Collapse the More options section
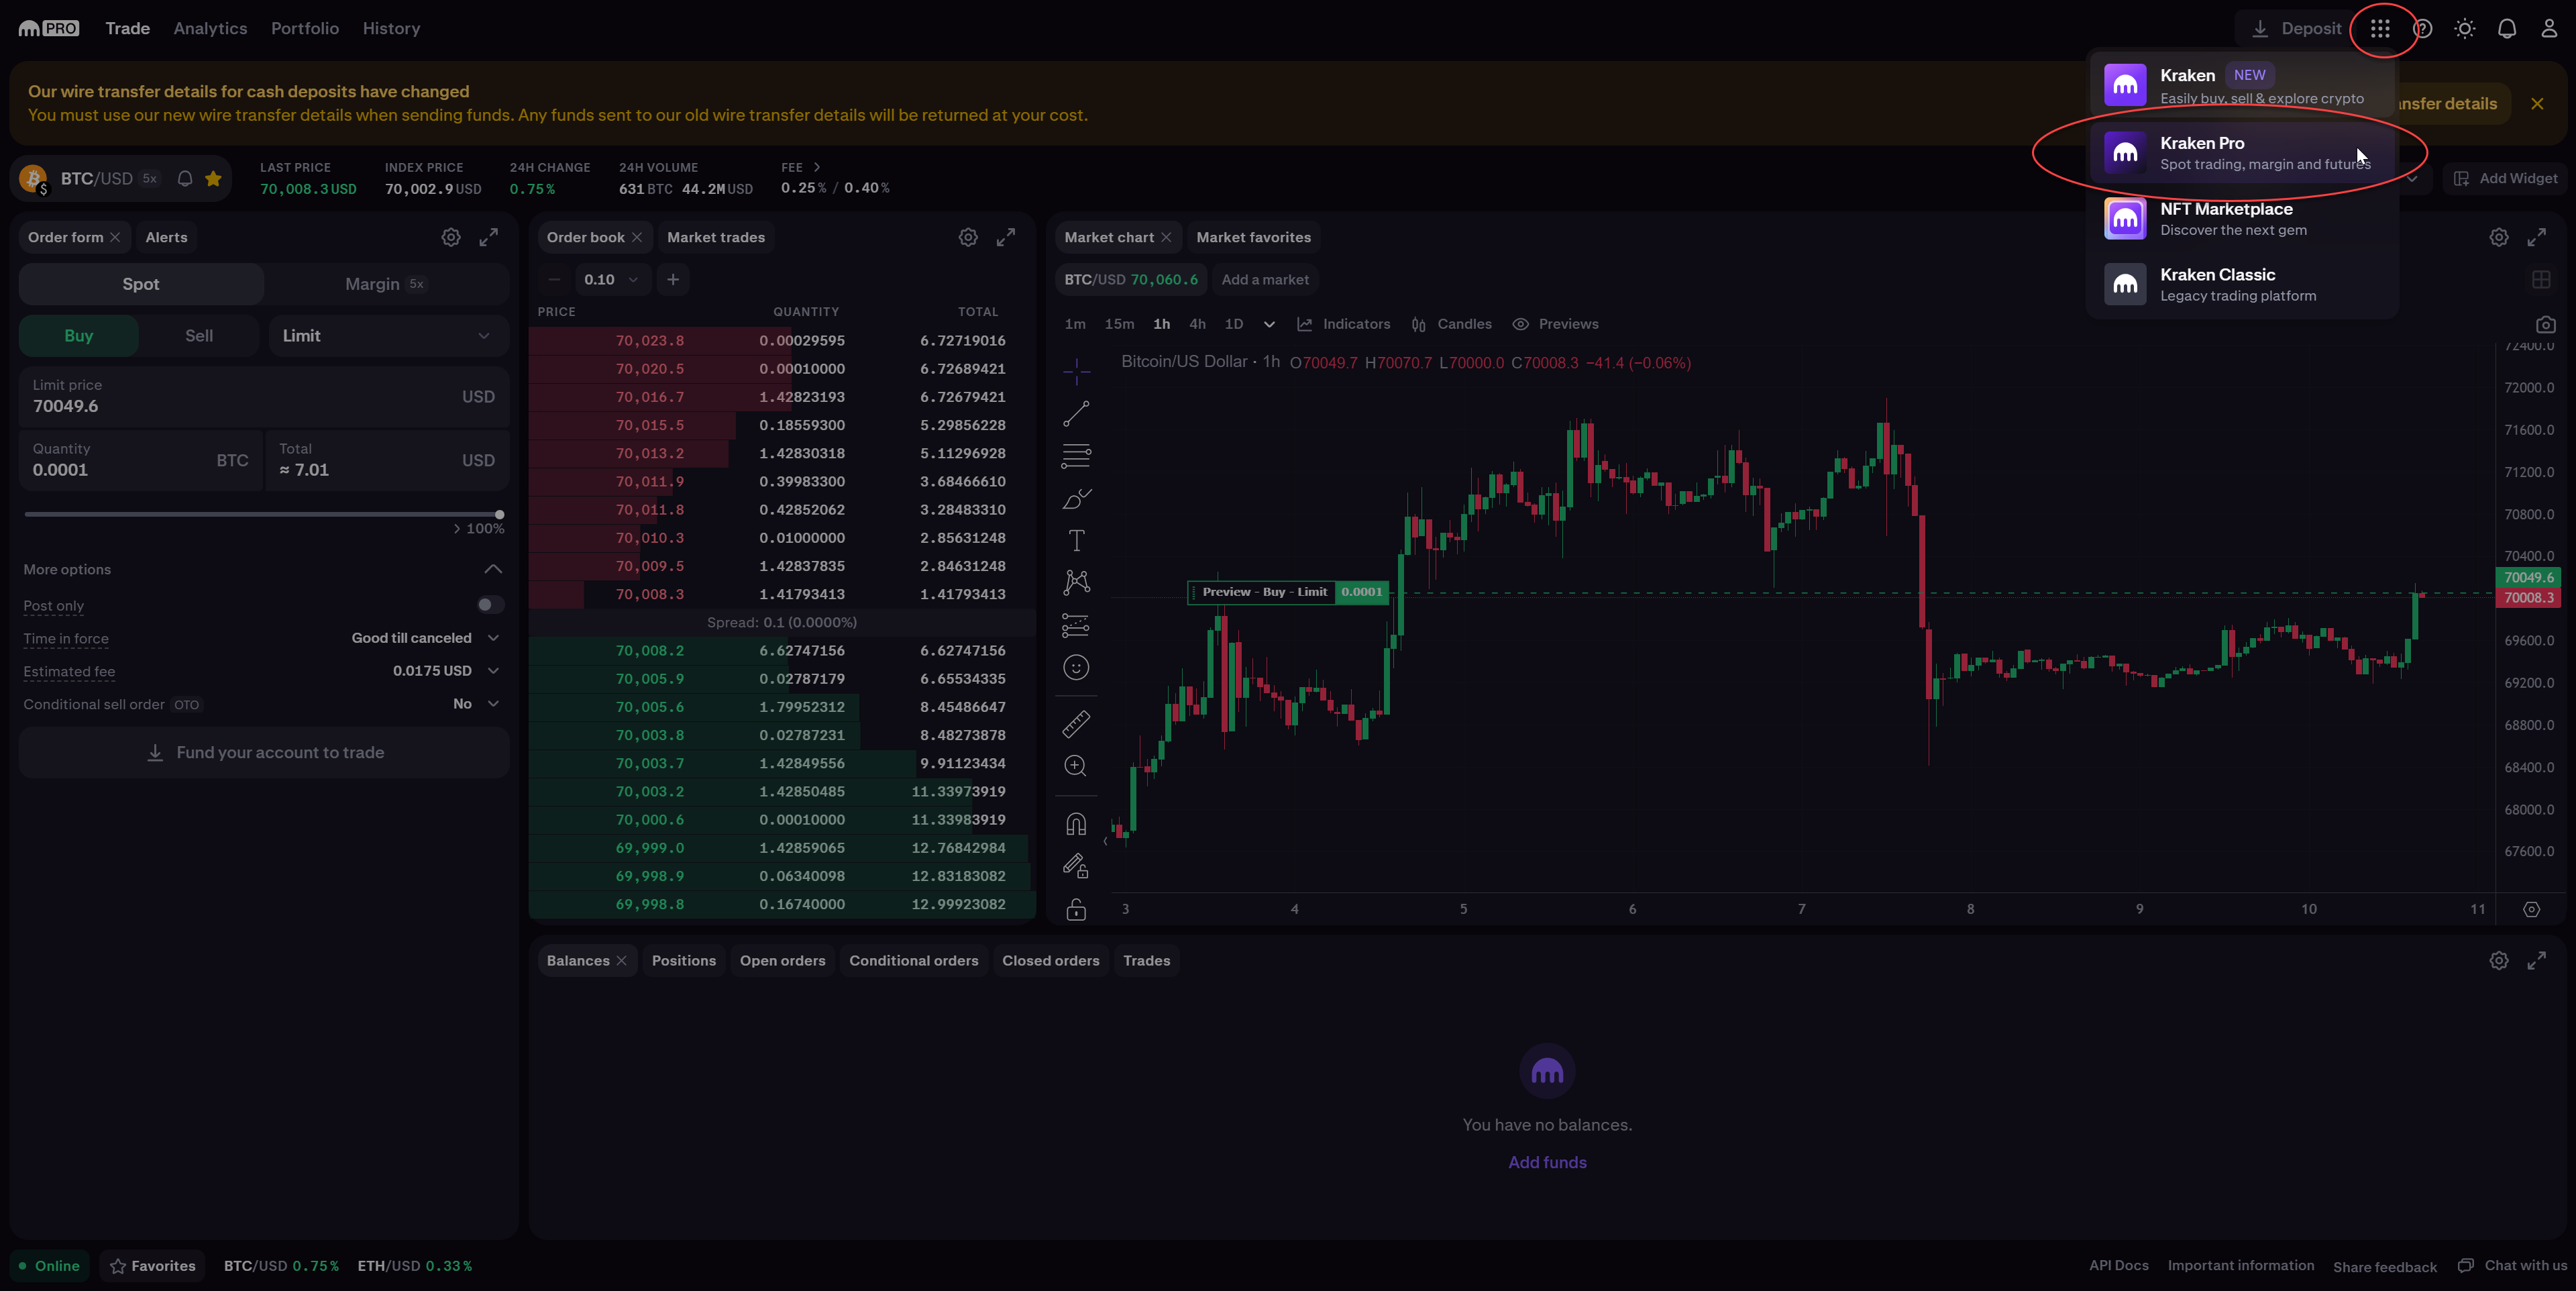 [x=493, y=570]
